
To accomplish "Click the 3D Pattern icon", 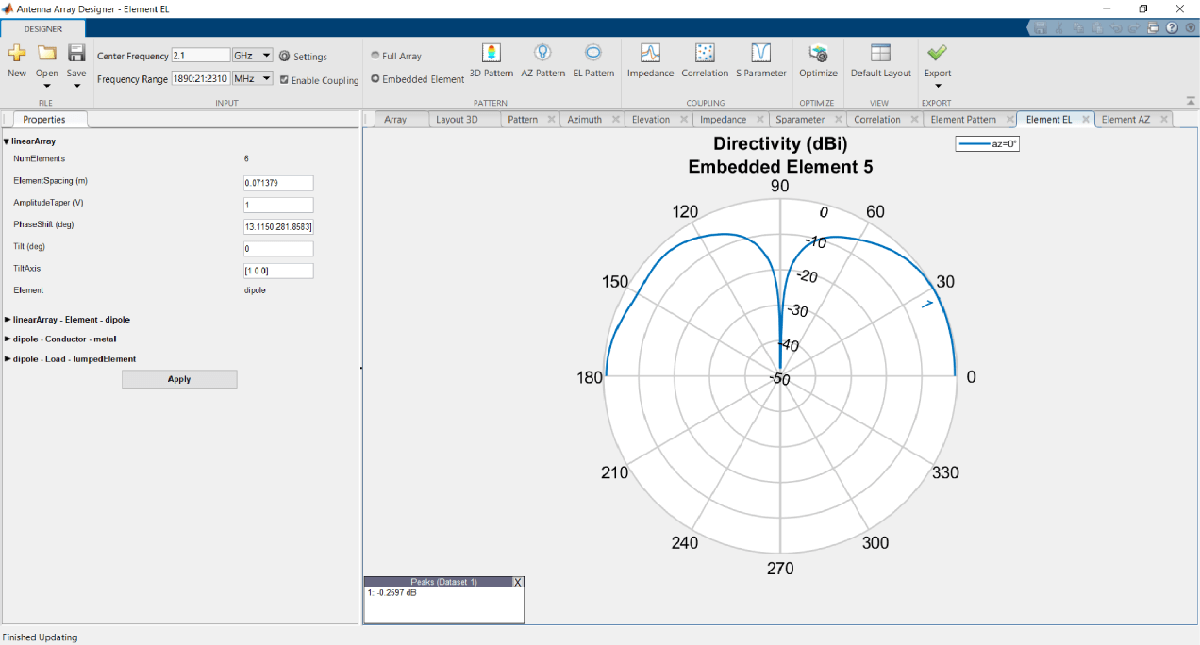I will click(491, 53).
